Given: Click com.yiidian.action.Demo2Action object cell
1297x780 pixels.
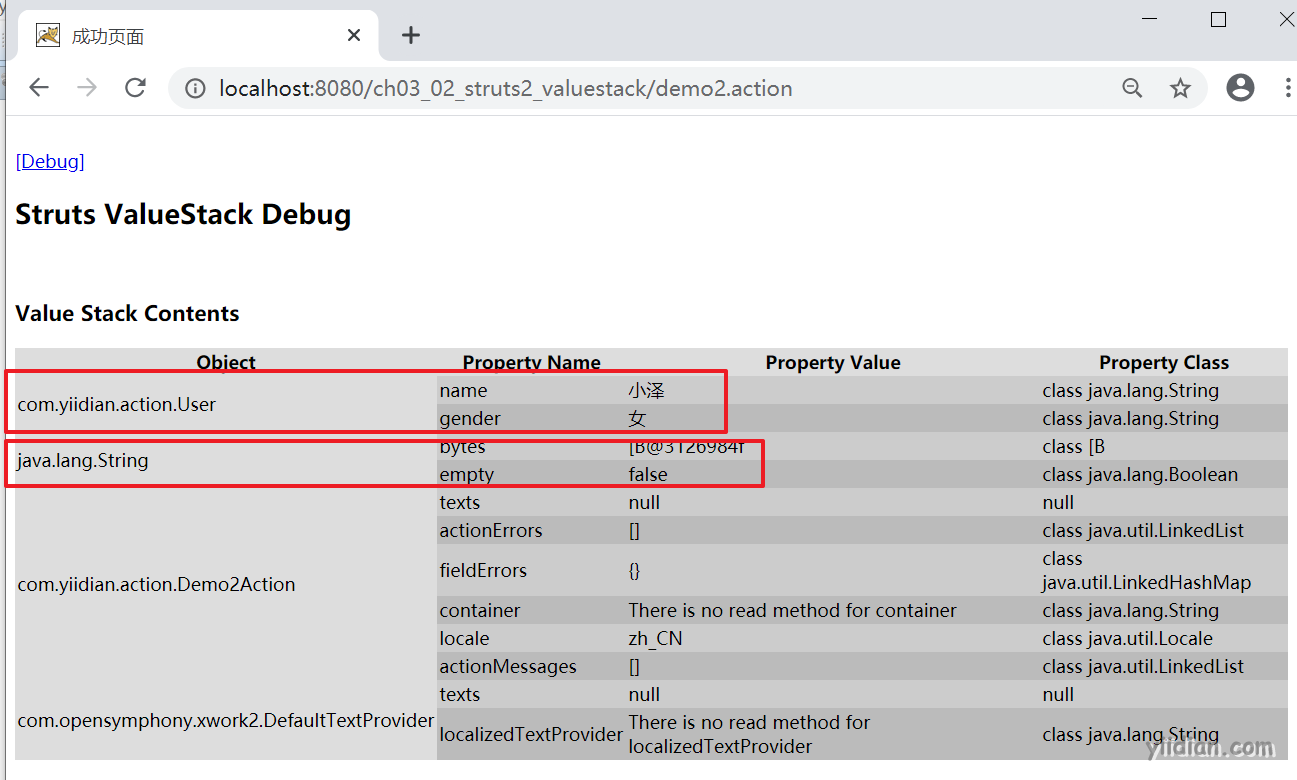Looking at the screenshot, I should 226,584.
